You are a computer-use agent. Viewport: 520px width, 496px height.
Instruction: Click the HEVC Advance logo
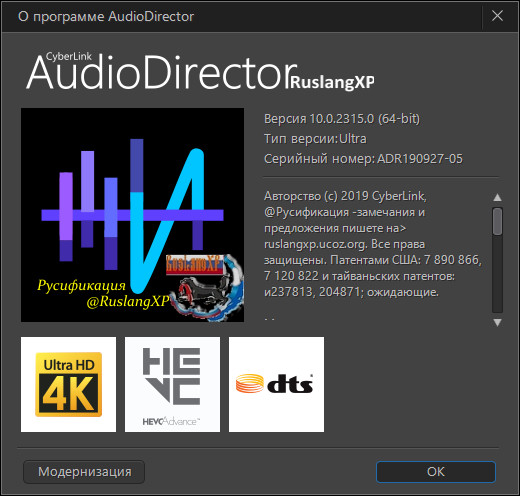tap(172, 384)
